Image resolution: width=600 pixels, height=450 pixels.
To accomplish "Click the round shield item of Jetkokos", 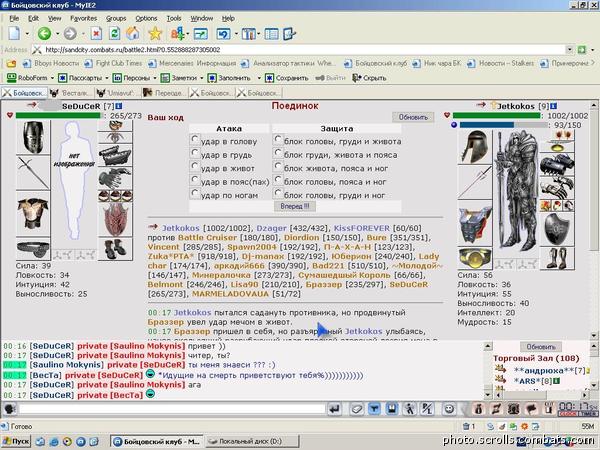I will 557,230.
